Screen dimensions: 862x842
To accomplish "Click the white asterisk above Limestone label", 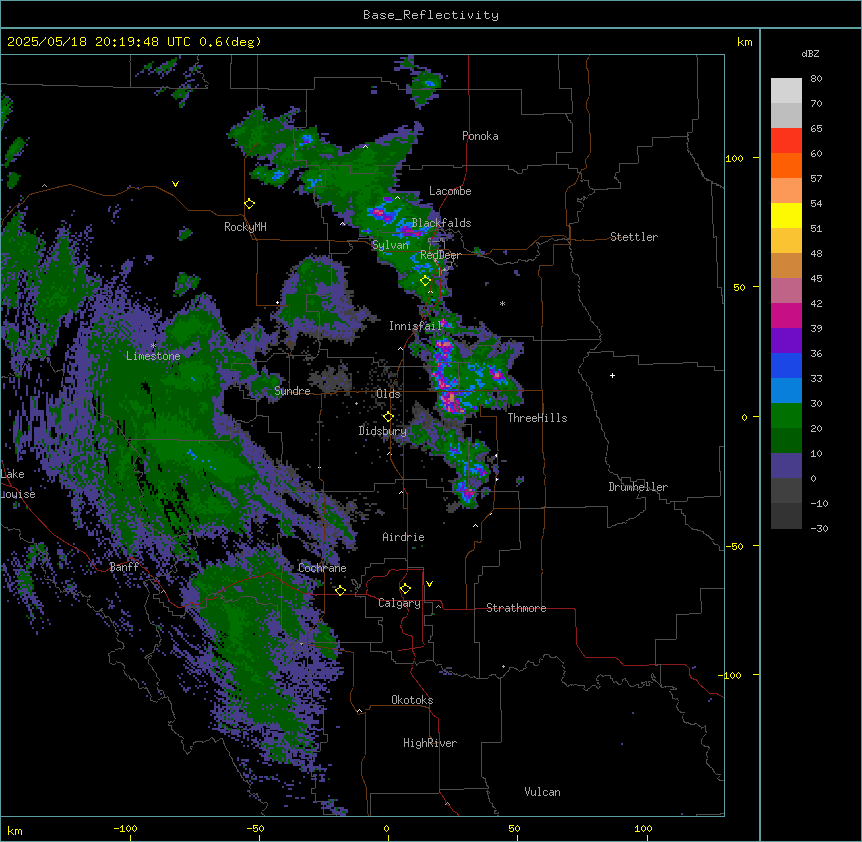I will 153,345.
